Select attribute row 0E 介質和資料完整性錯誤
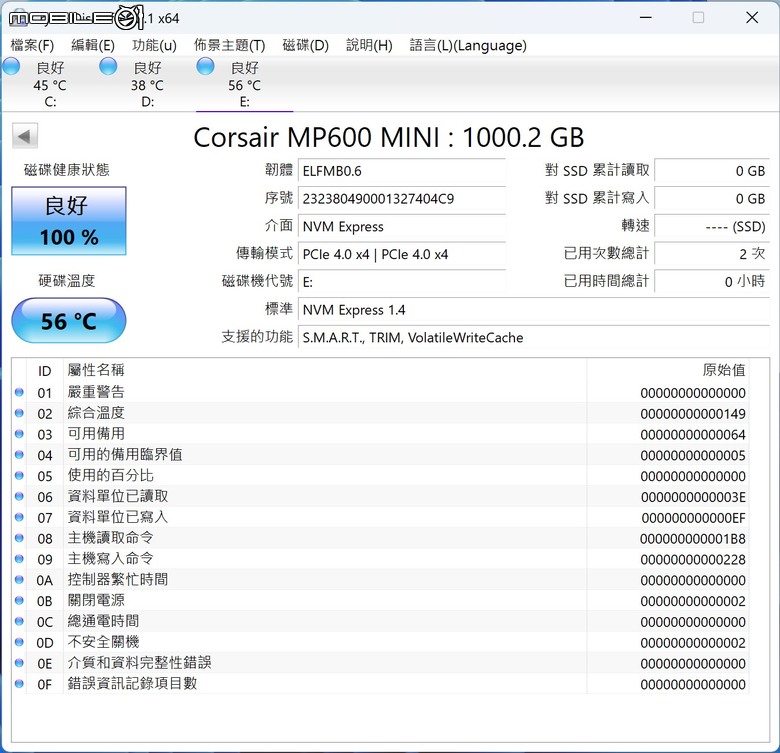 381,664
